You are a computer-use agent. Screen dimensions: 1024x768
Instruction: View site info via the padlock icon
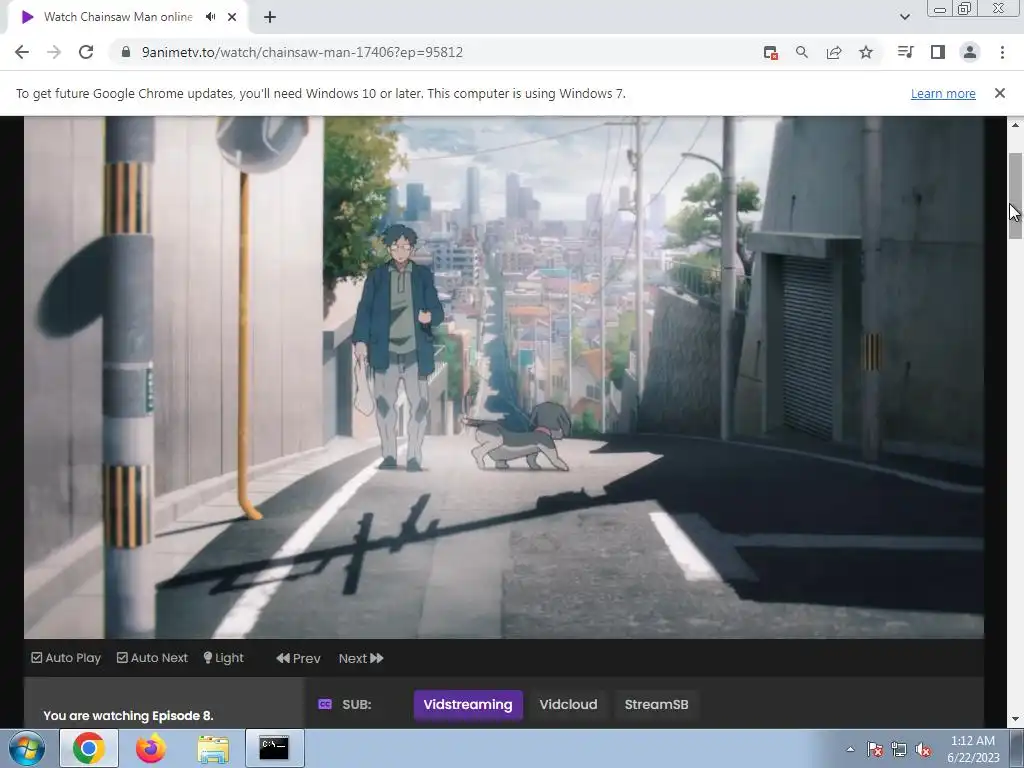[126, 52]
